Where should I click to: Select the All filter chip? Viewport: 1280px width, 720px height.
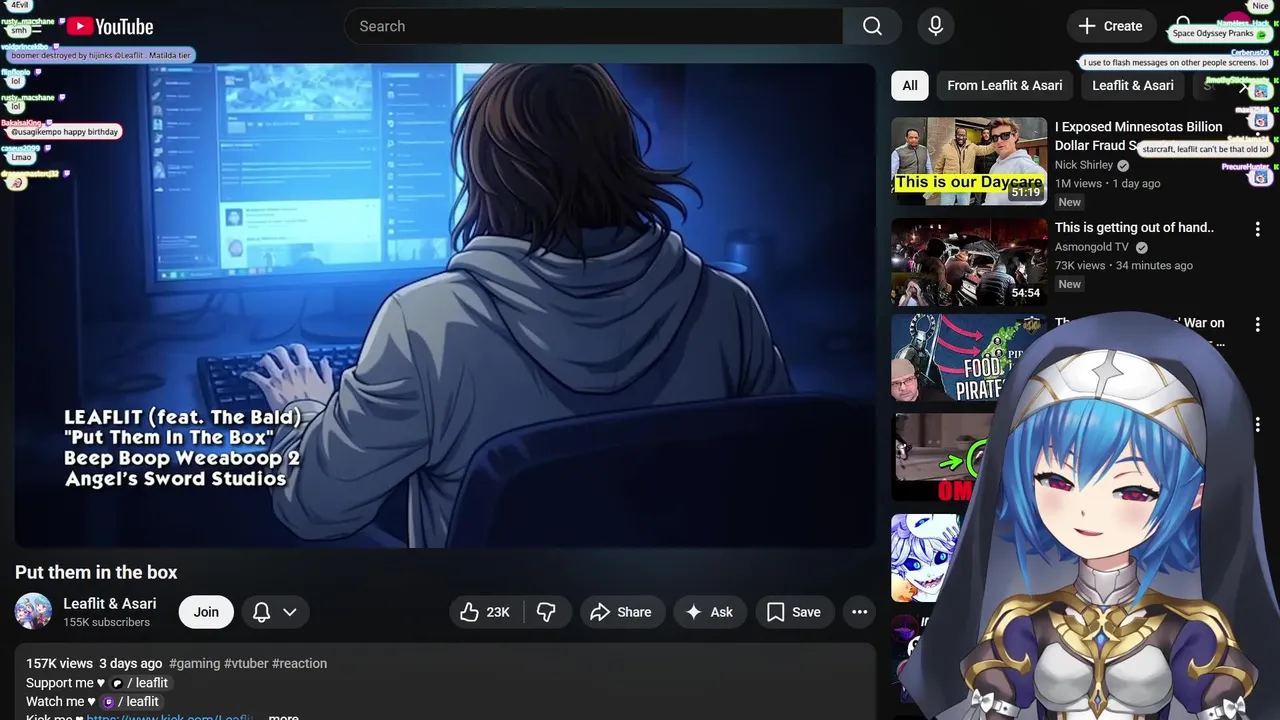tap(910, 86)
